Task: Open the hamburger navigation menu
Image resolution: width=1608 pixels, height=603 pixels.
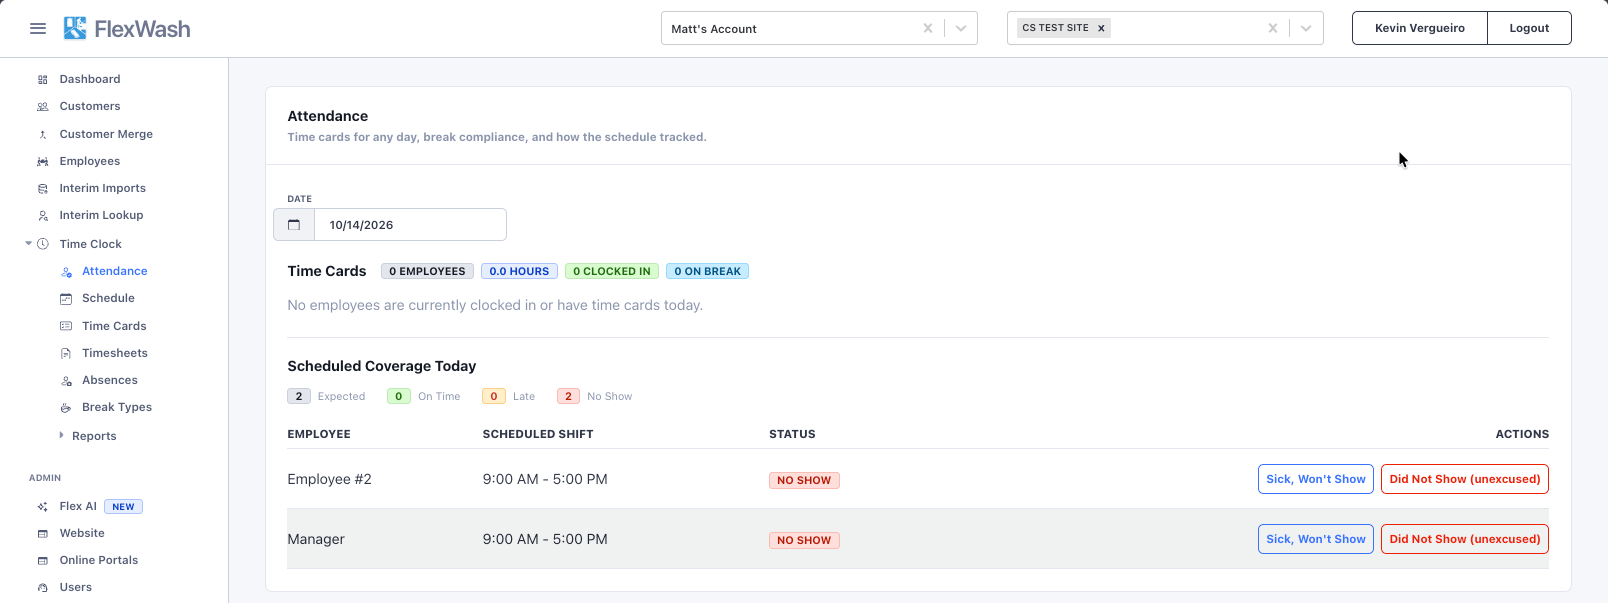Action: (x=38, y=29)
